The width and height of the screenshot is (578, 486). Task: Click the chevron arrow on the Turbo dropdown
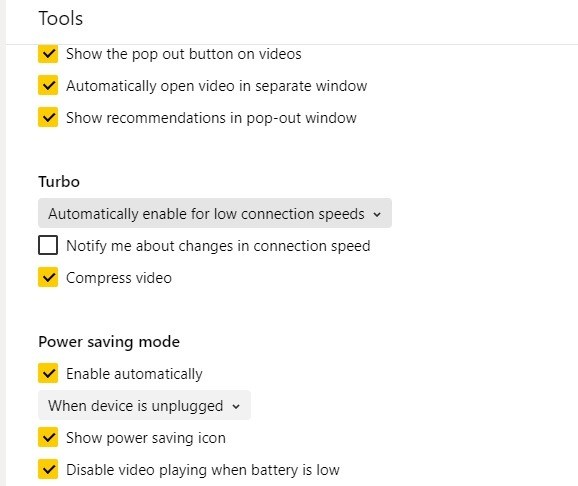pyautogui.click(x=377, y=214)
